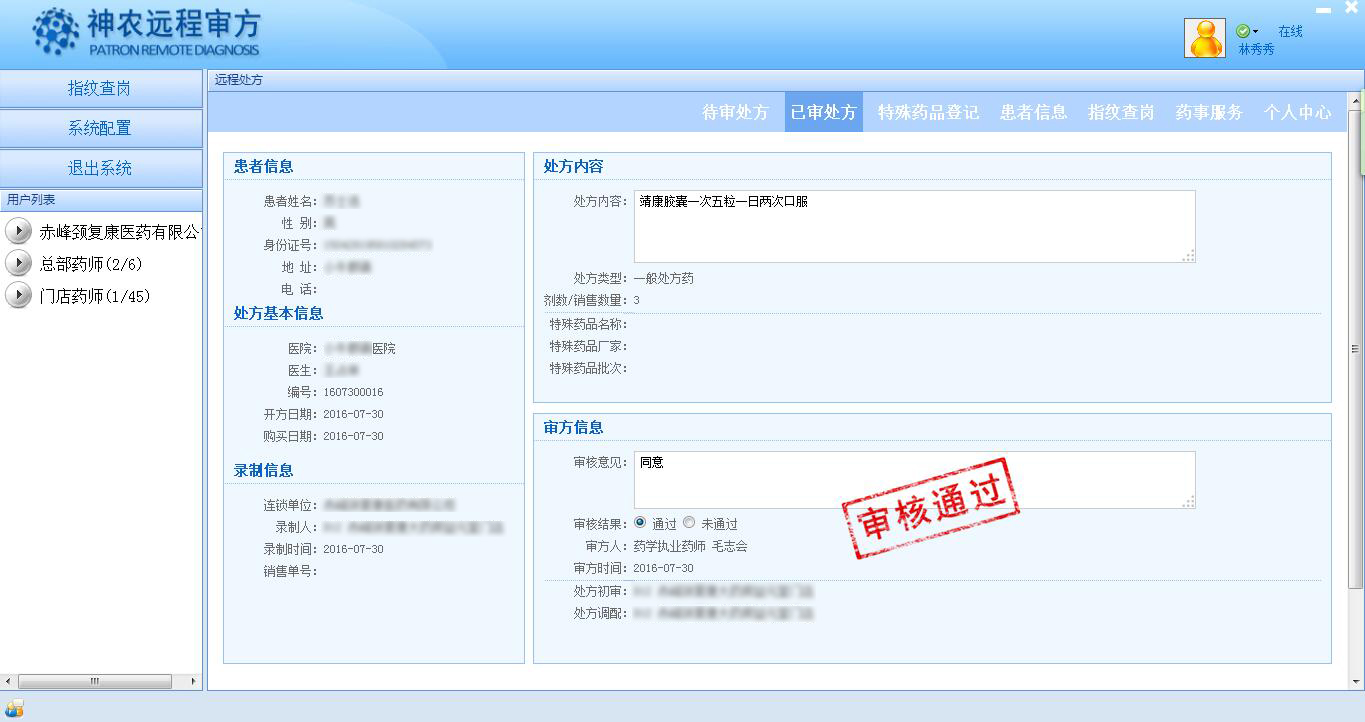Open the 已审处方 tab
This screenshot has width=1365, height=722.
[823, 112]
